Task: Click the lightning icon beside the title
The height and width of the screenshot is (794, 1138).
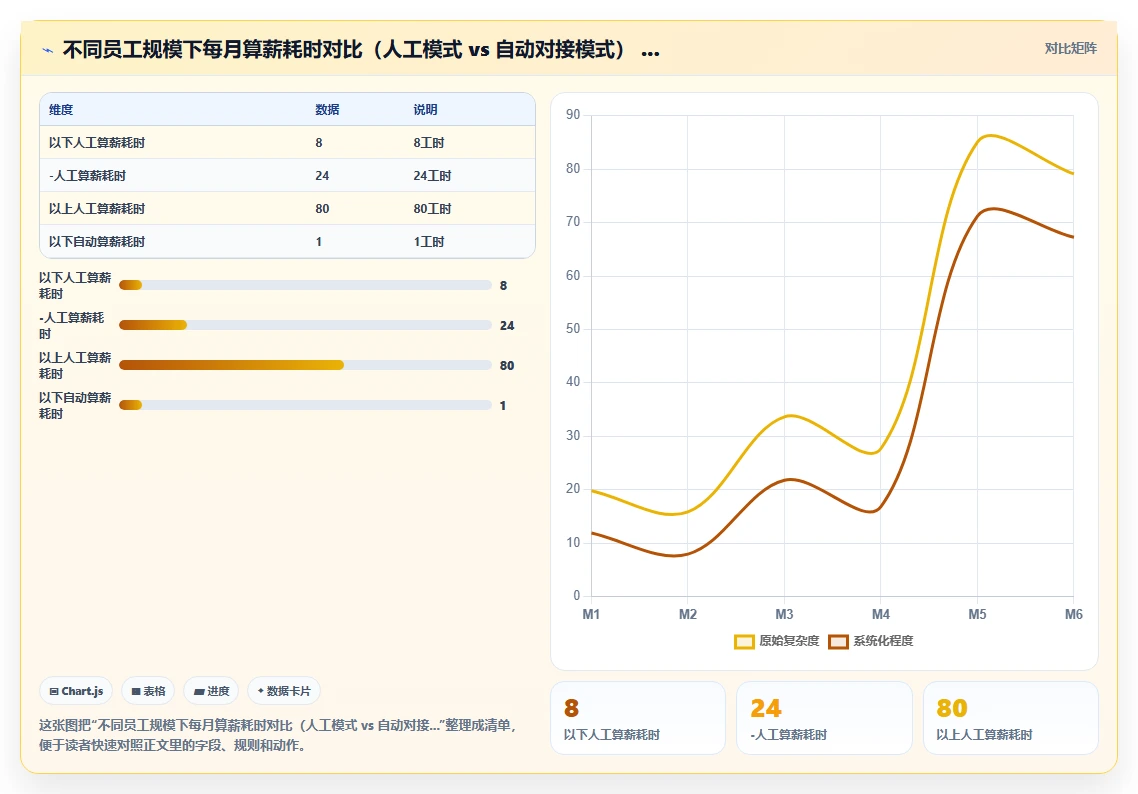Action: (x=48, y=50)
